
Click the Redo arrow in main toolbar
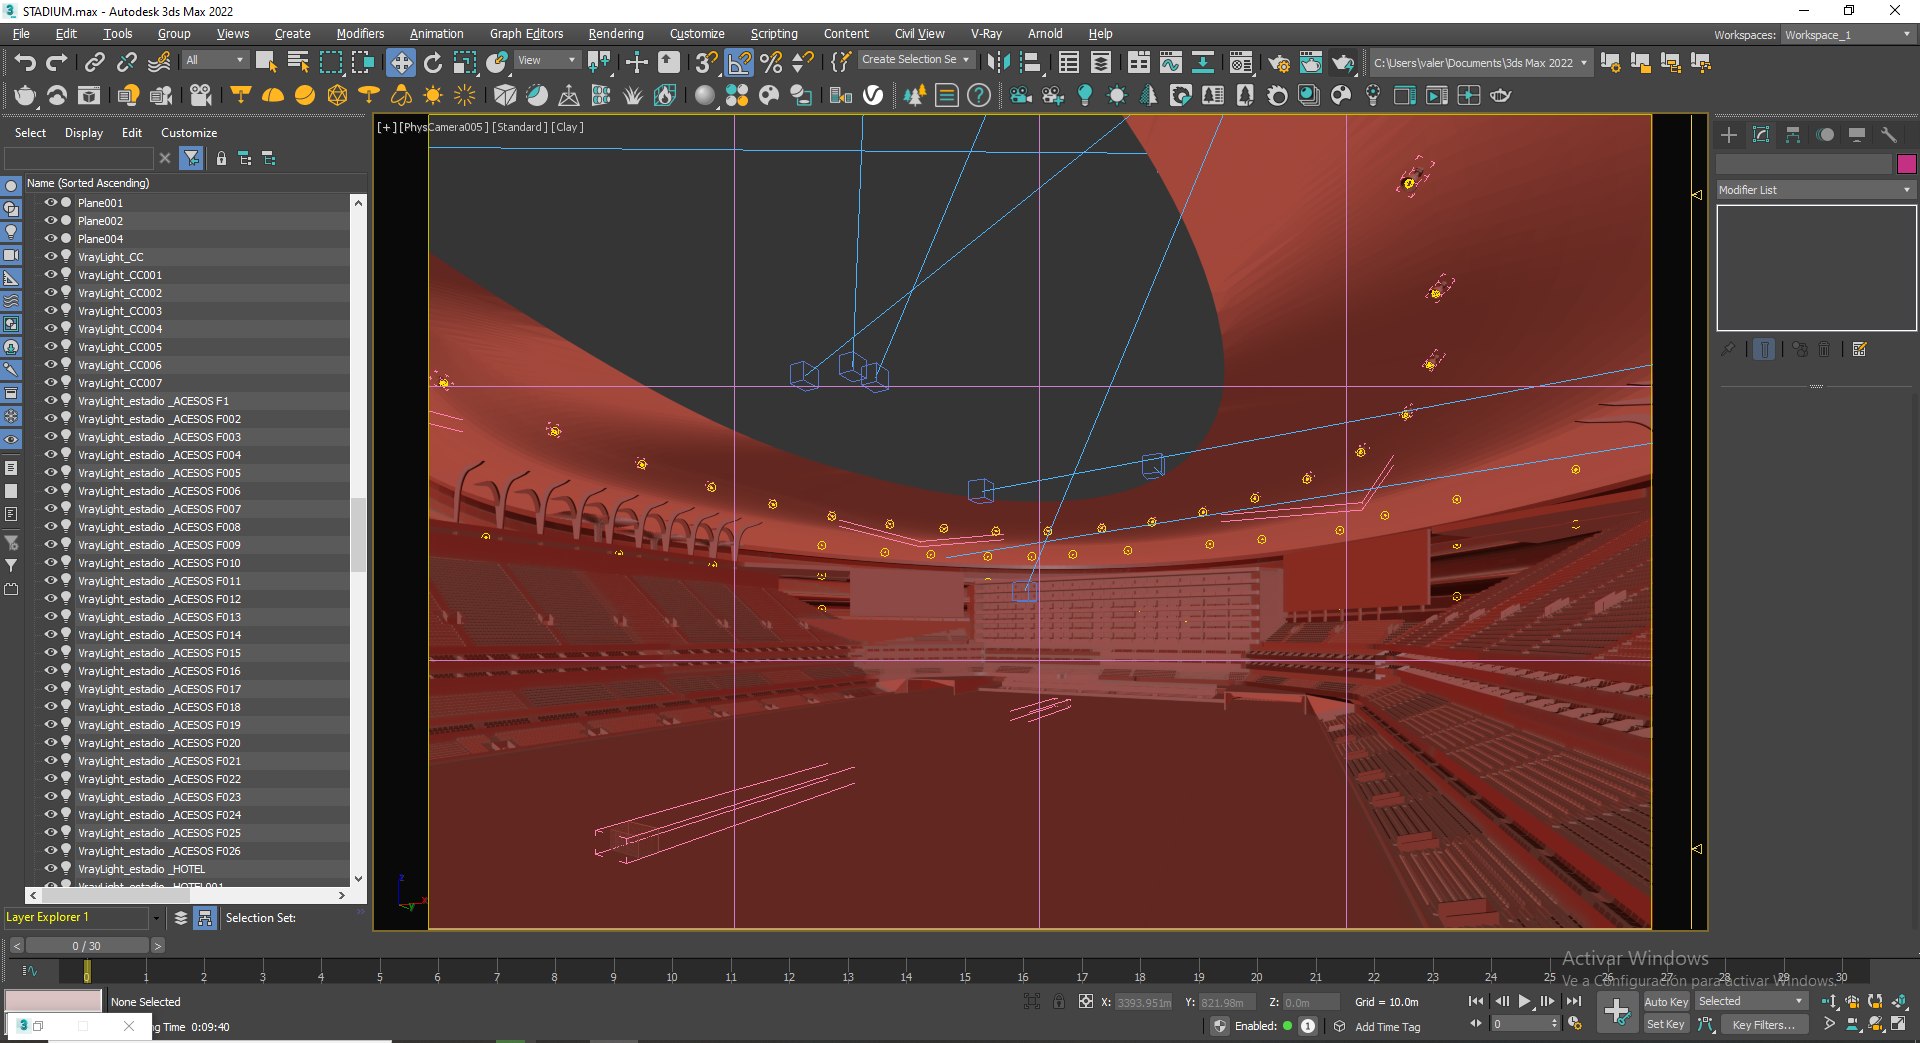coord(57,62)
